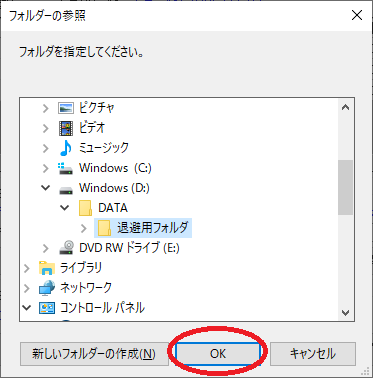Expand the ピクチャ tree node

point(46,108)
